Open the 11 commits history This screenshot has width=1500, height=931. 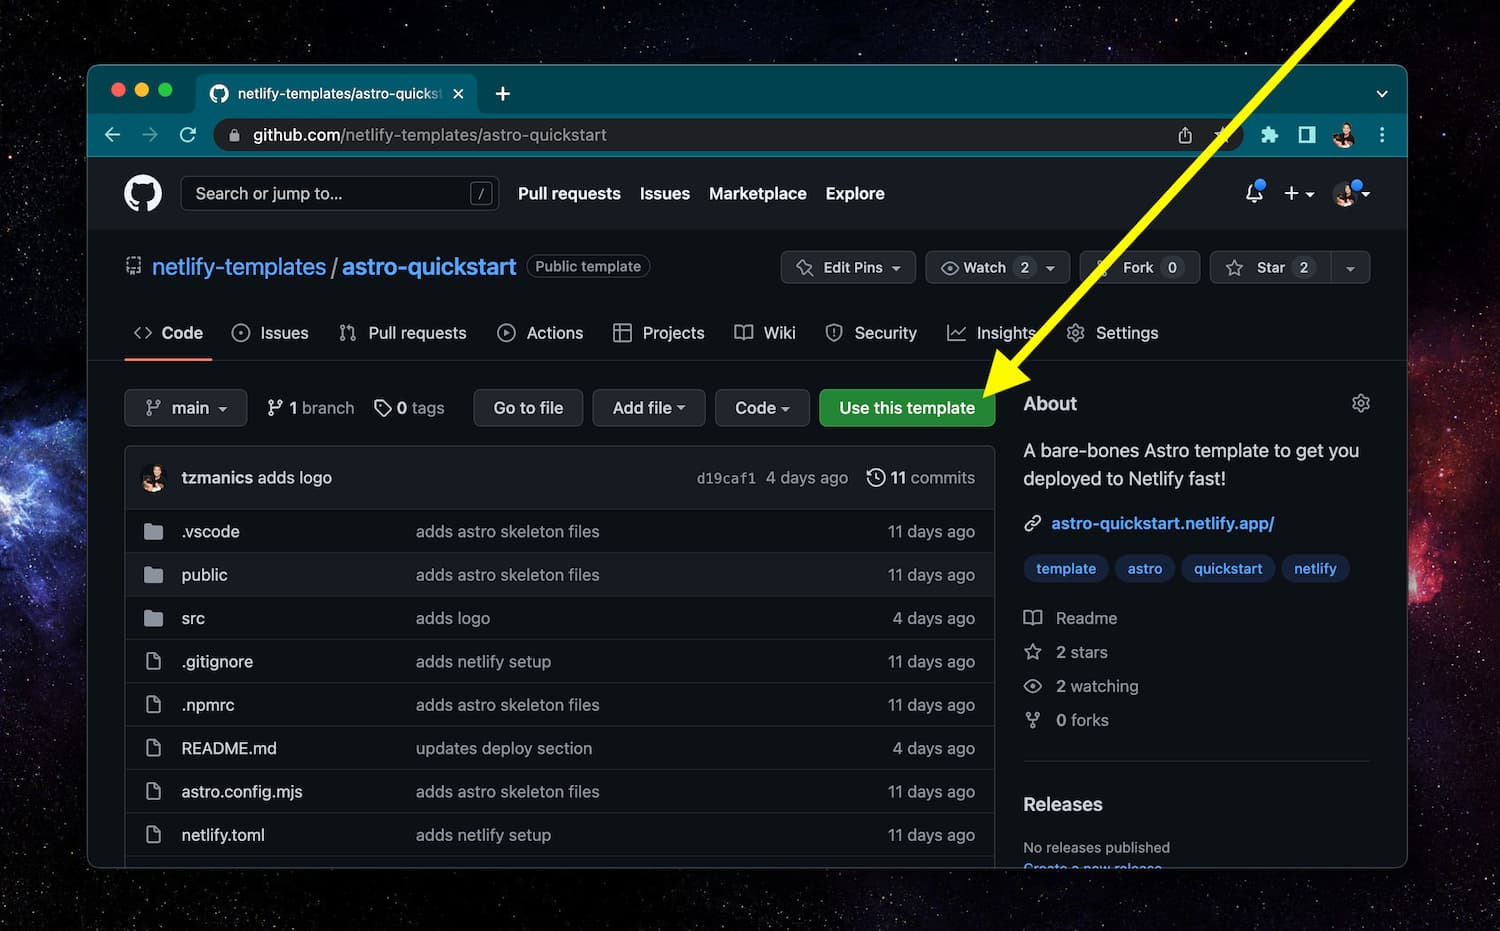pos(921,478)
